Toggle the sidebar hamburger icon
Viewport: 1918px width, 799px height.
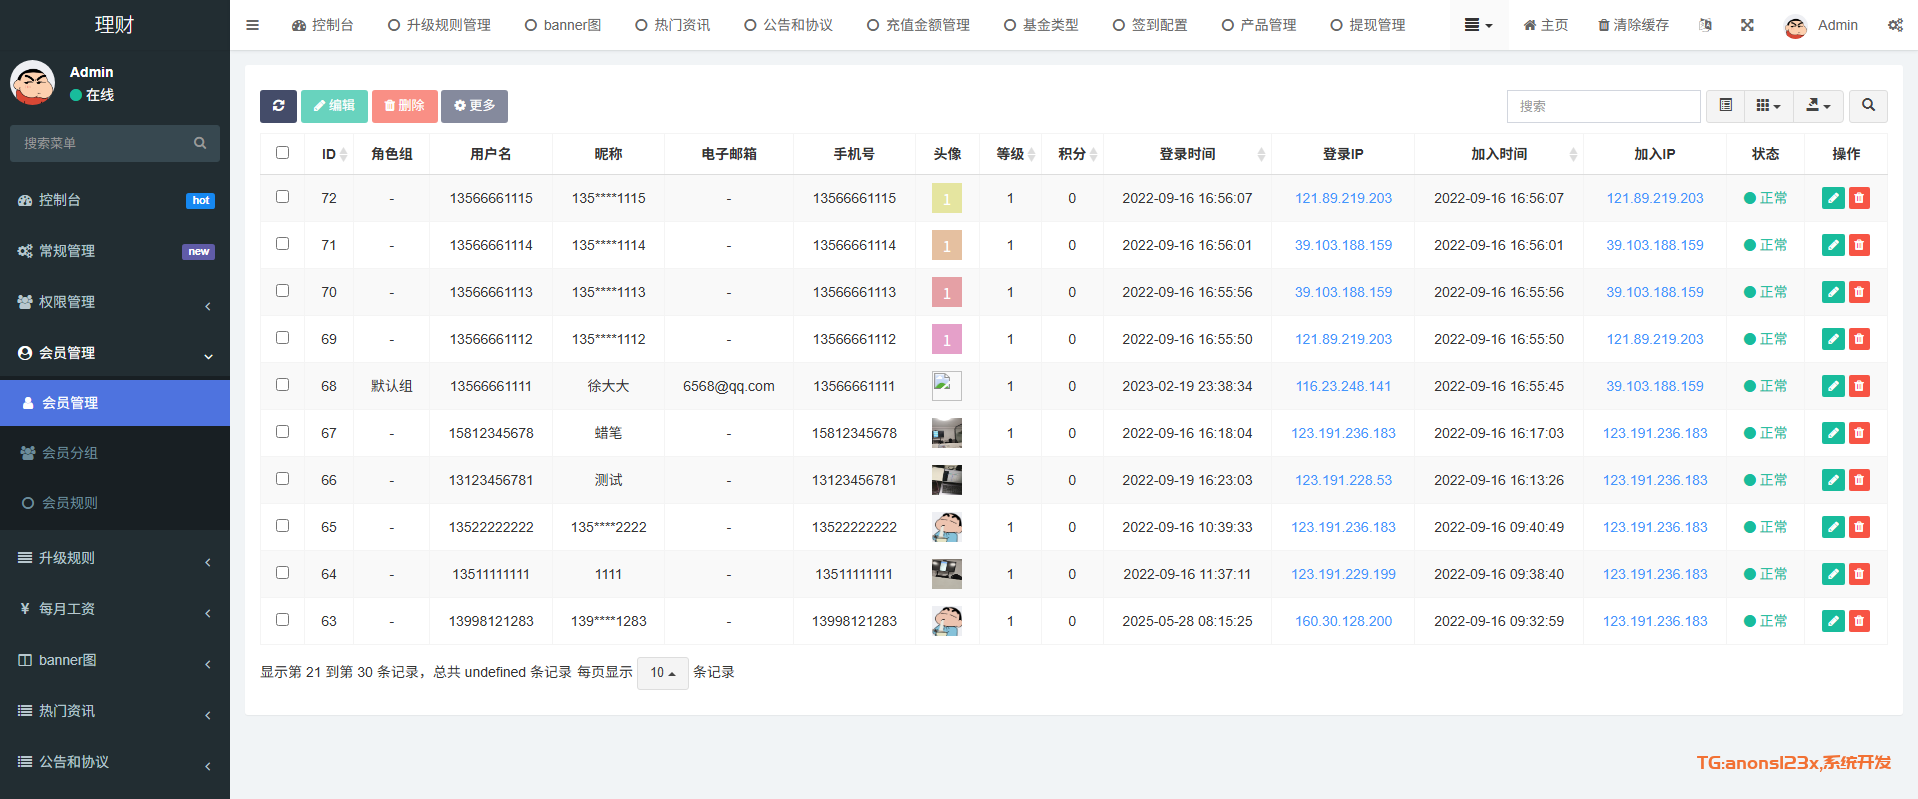click(252, 25)
